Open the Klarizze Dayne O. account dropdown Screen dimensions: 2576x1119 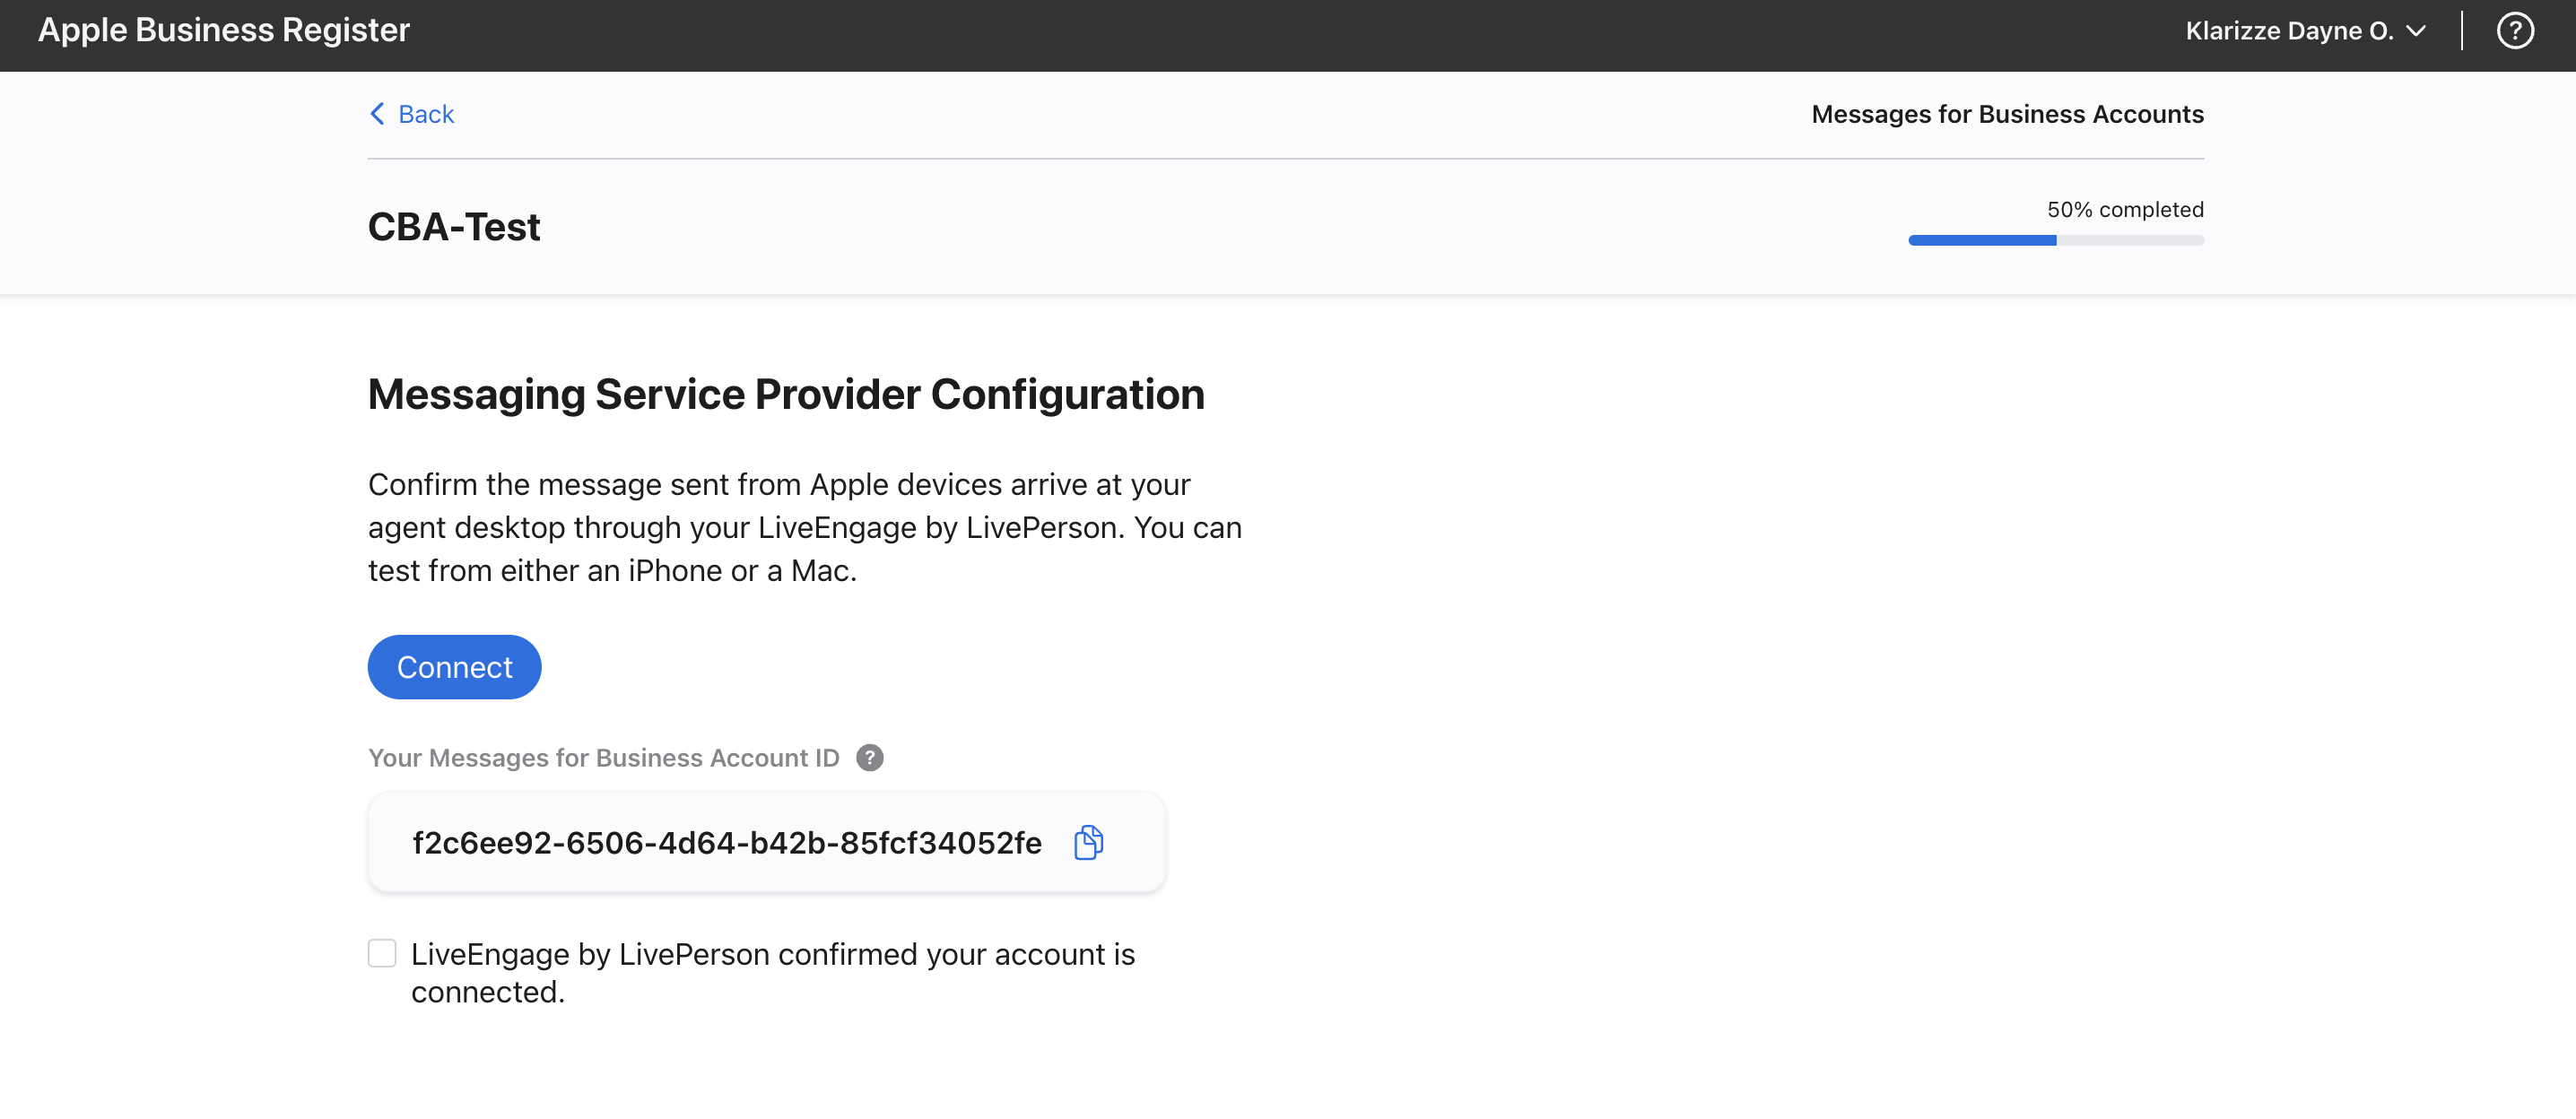tap(2305, 31)
